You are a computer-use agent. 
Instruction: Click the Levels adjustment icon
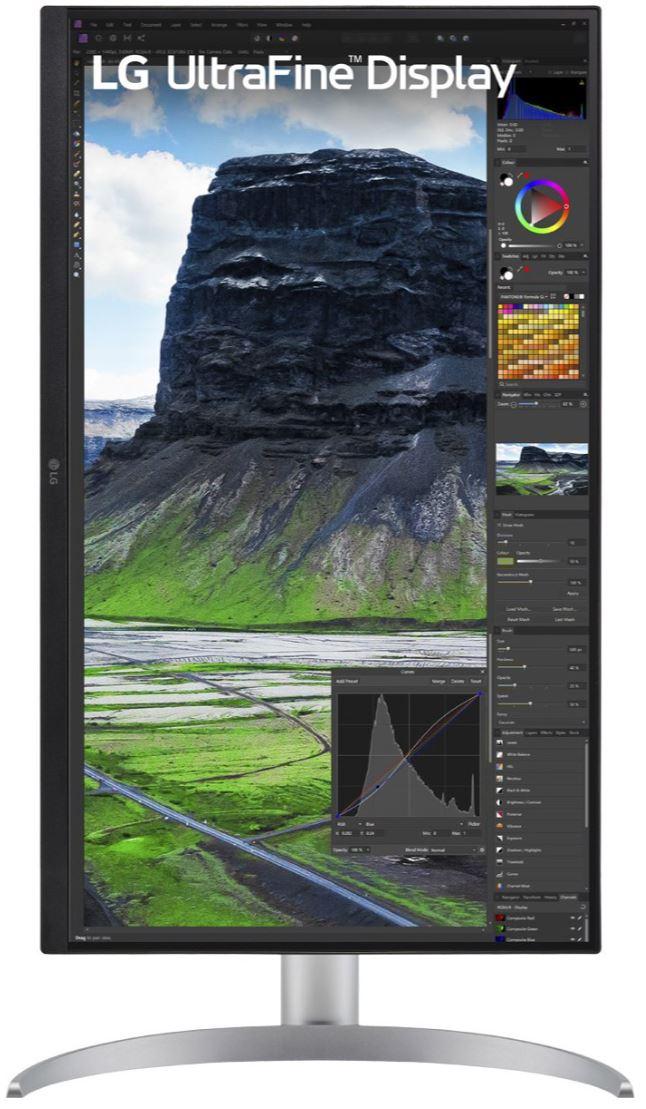point(500,743)
